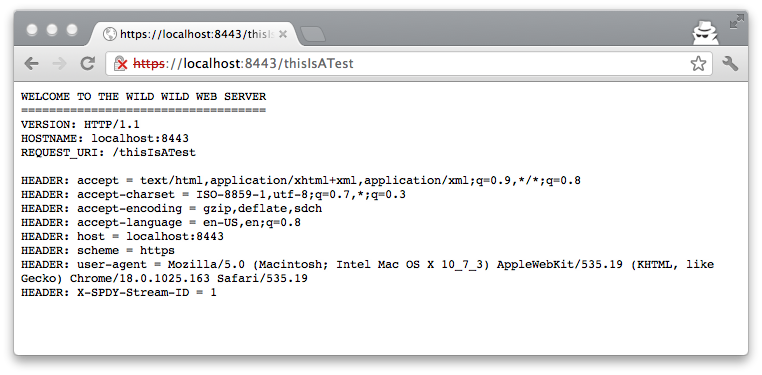Viewport: 762px width, 375px height.
Task: Click the WELCOME TO THE WILD WILD WEB SERVER heading
Action: [x=143, y=97]
